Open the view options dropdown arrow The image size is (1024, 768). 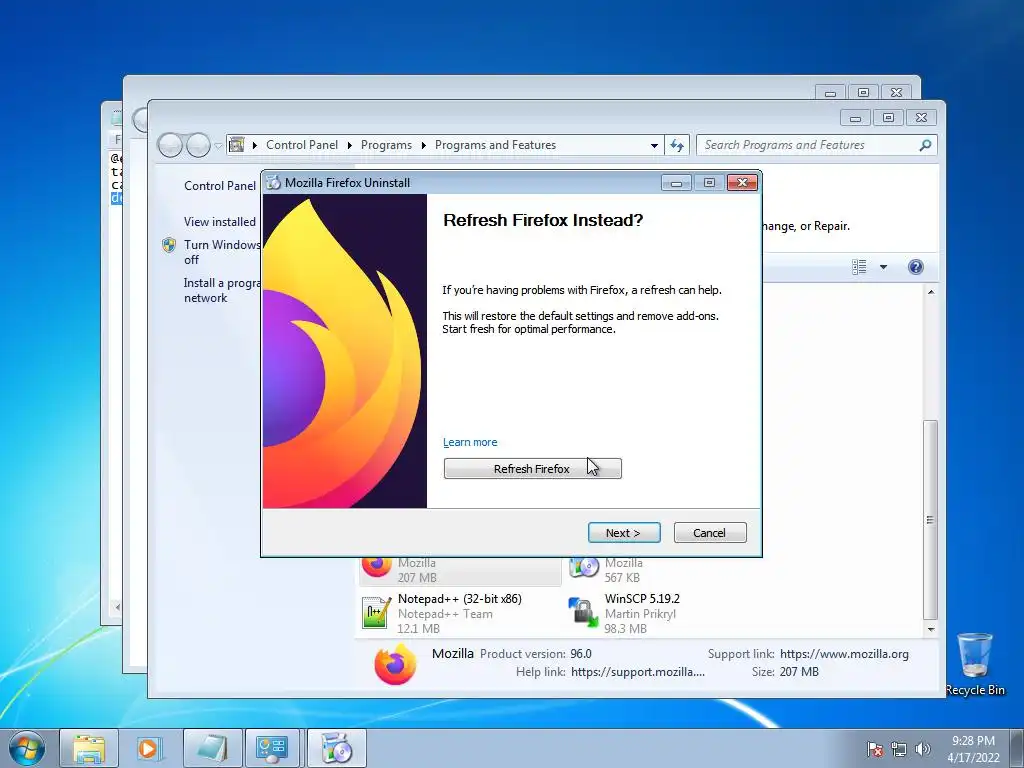click(x=884, y=266)
